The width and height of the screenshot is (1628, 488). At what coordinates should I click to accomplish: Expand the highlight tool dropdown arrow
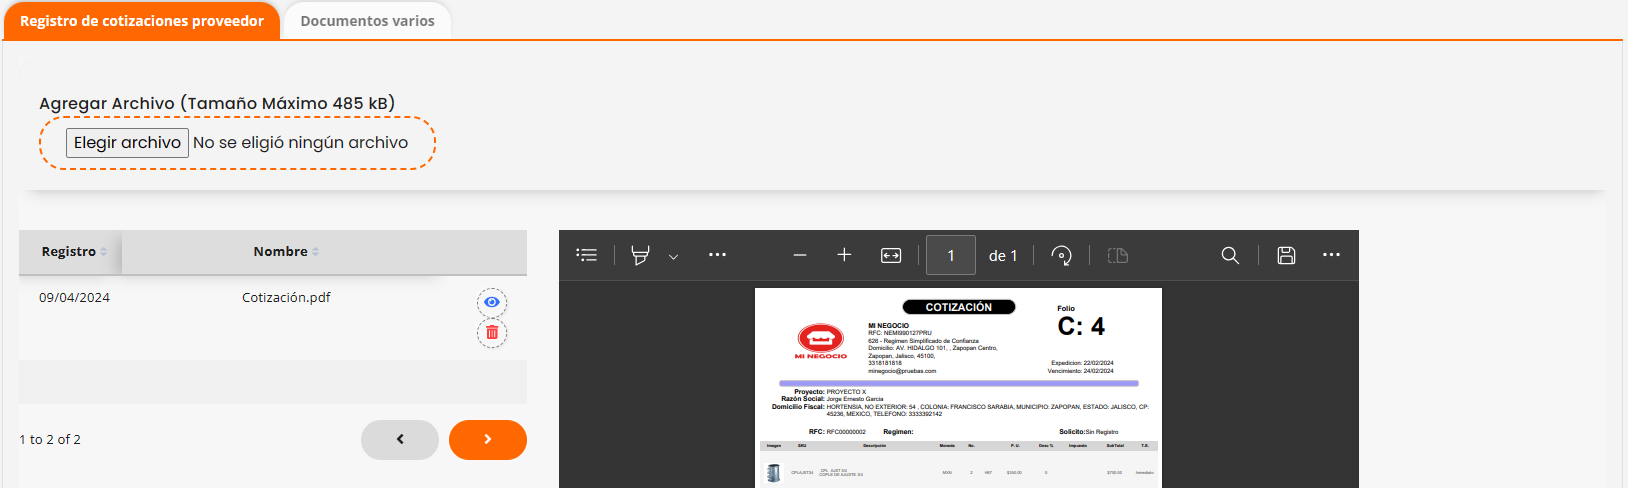[673, 256]
